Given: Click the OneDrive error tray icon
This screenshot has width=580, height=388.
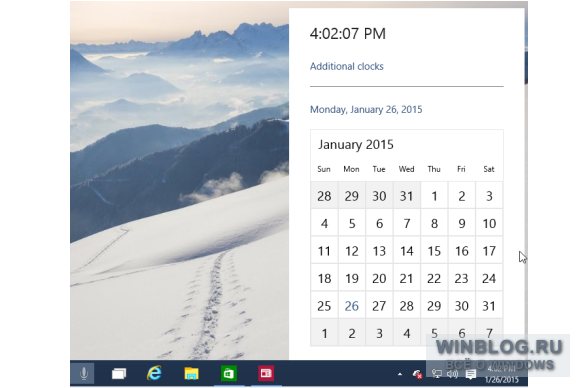Looking at the screenshot, I should 417,374.
